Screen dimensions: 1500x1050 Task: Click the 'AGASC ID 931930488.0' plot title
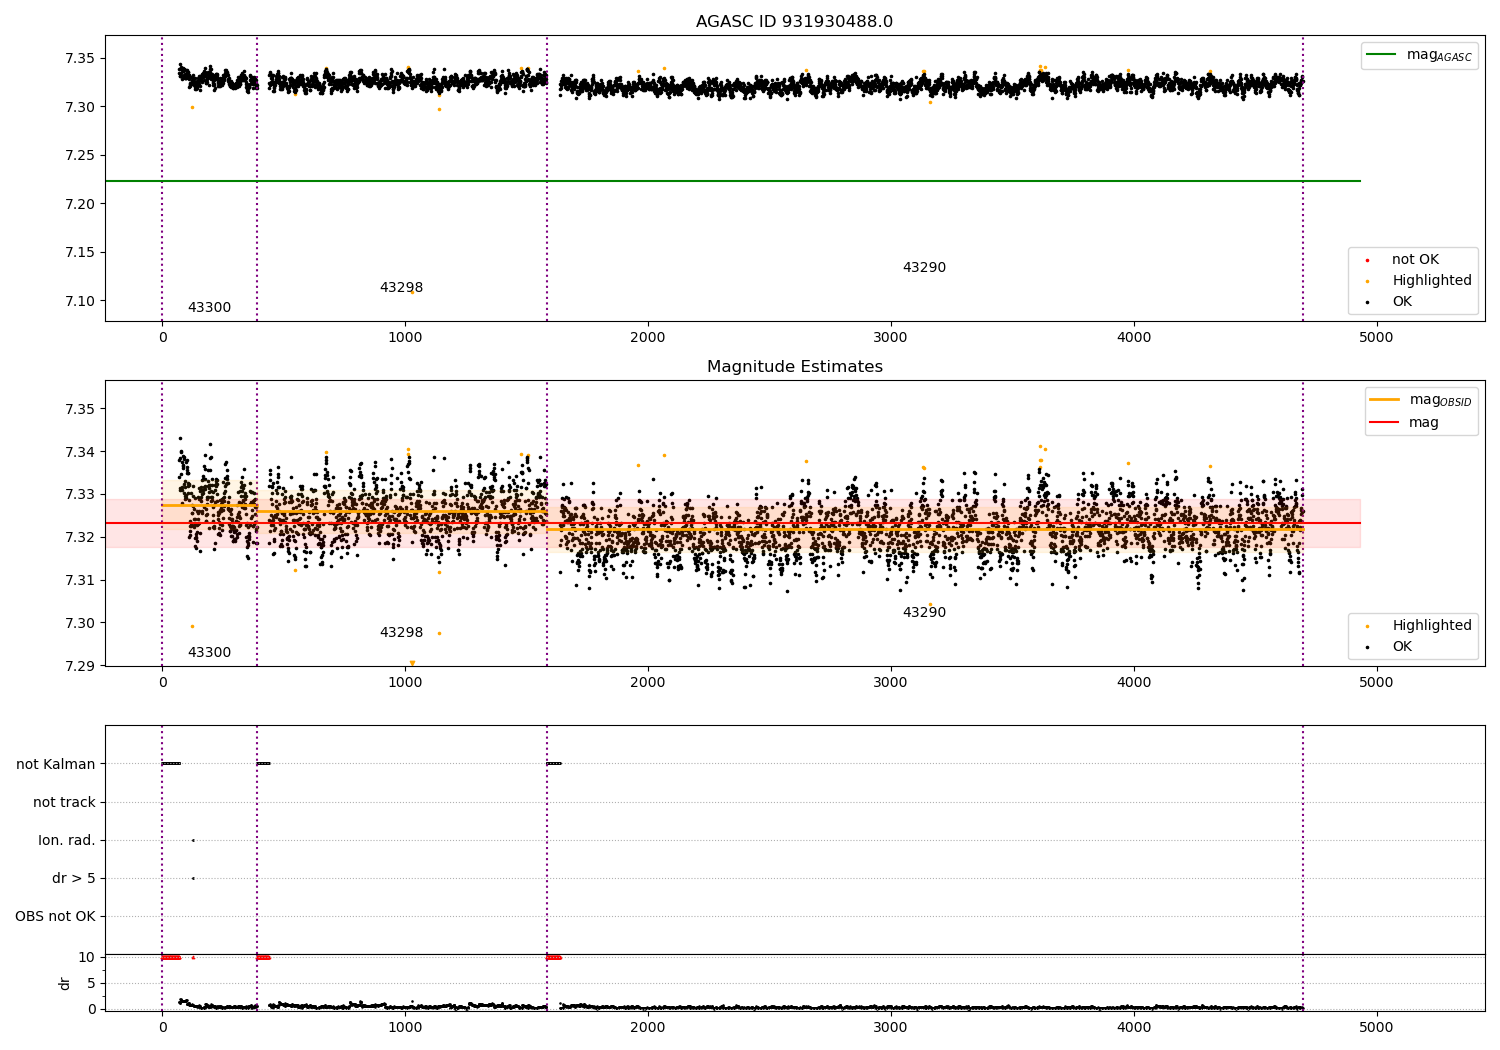794,22
